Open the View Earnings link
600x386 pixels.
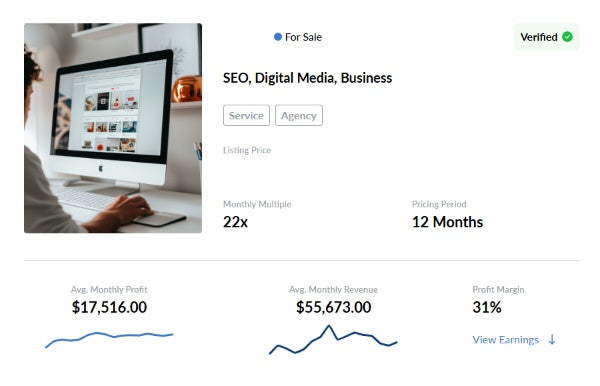point(505,340)
